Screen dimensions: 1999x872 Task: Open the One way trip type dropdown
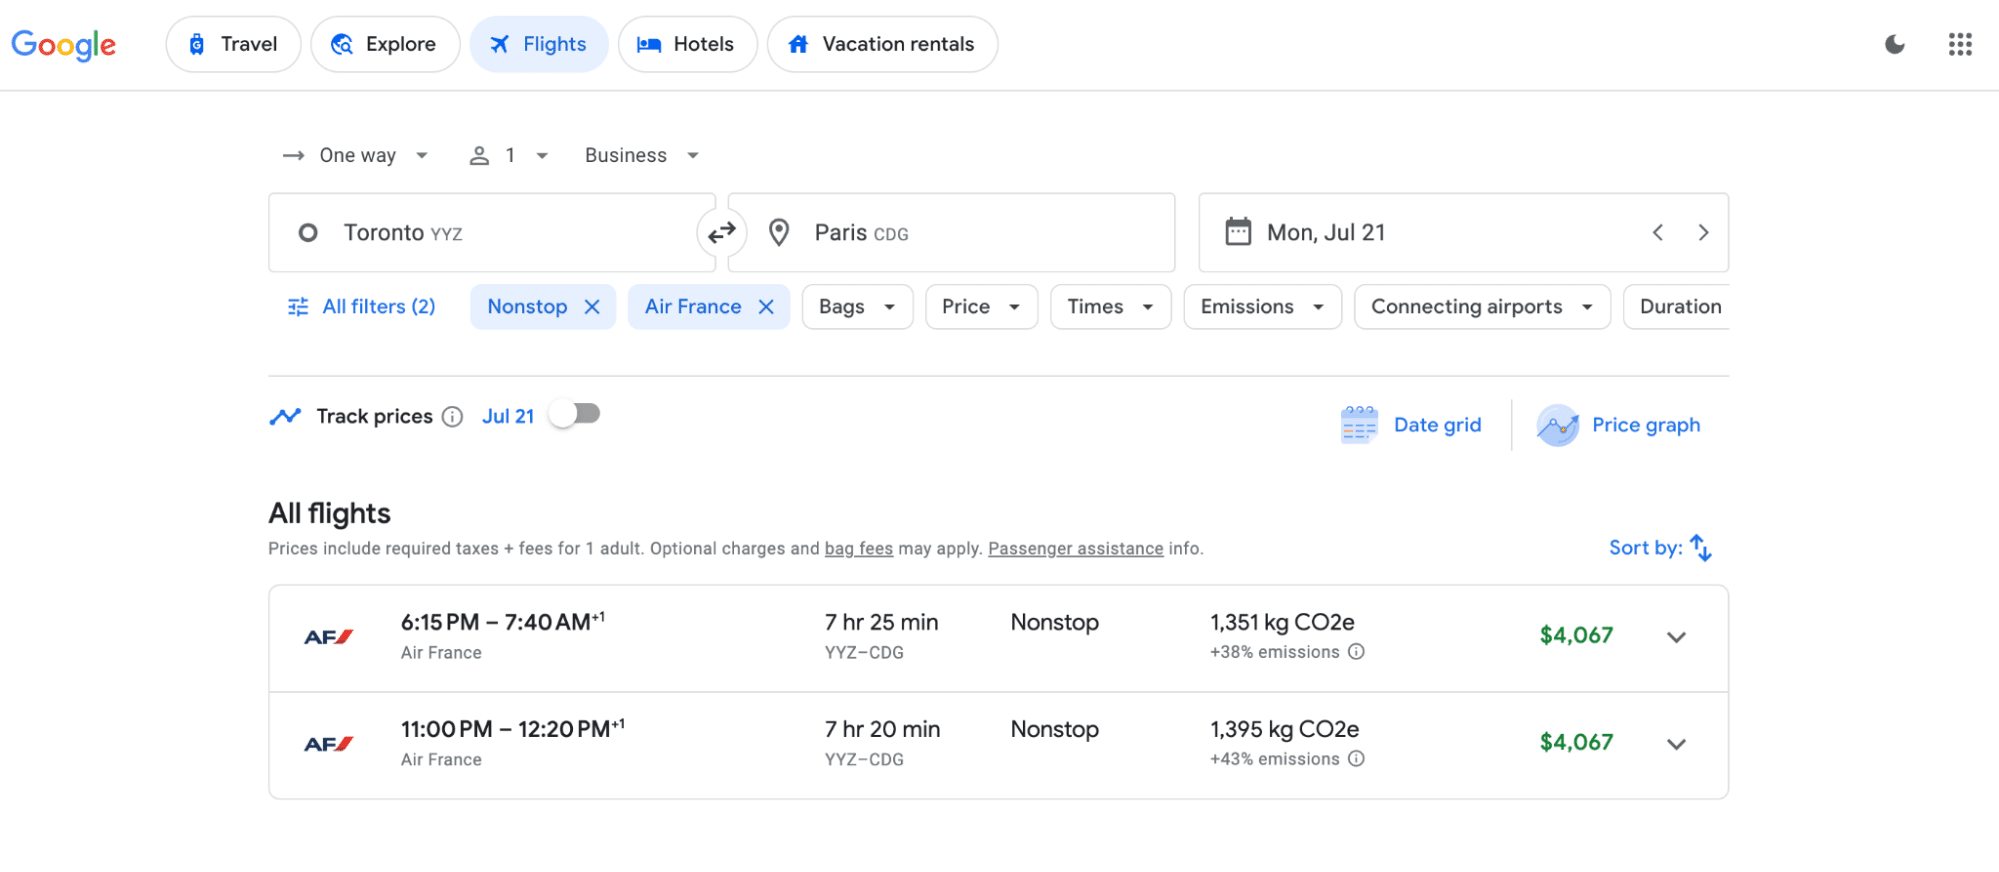coord(357,155)
